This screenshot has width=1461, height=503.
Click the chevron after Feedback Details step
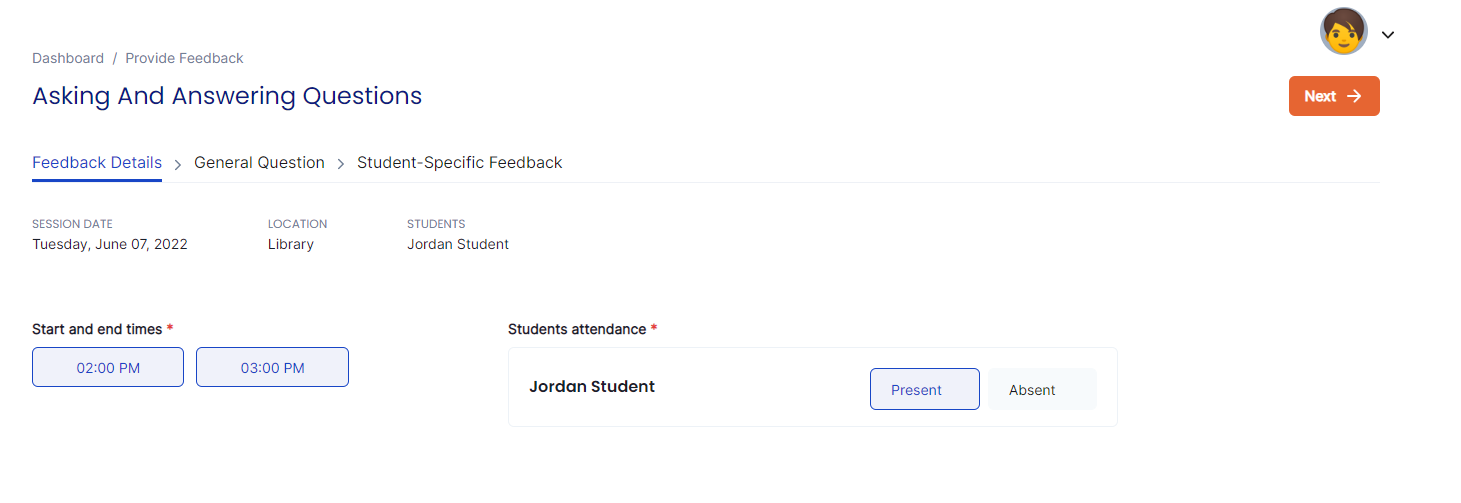click(x=178, y=164)
